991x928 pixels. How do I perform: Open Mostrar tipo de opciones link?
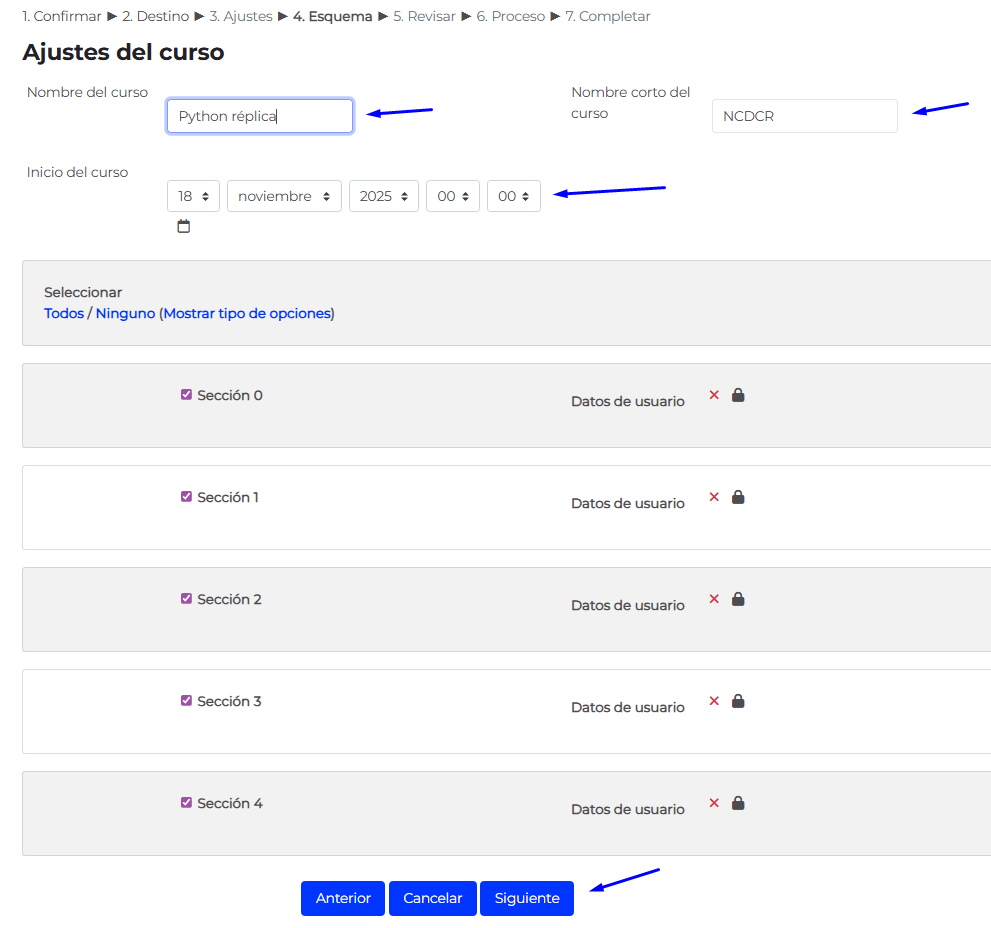[246, 313]
